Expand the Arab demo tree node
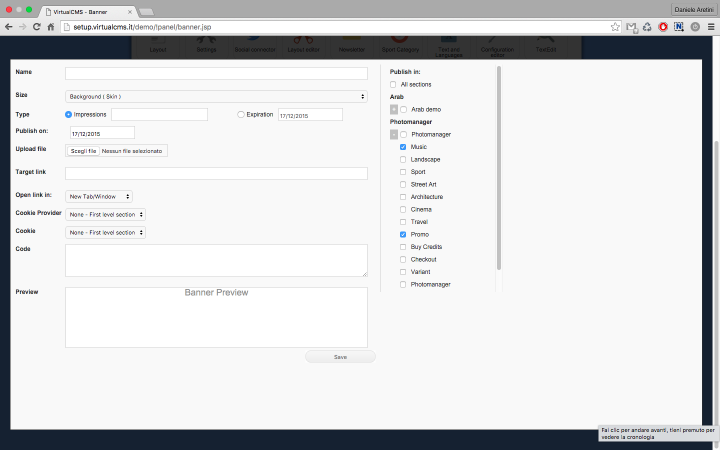This screenshot has width=720, height=450. coord(394,109)
